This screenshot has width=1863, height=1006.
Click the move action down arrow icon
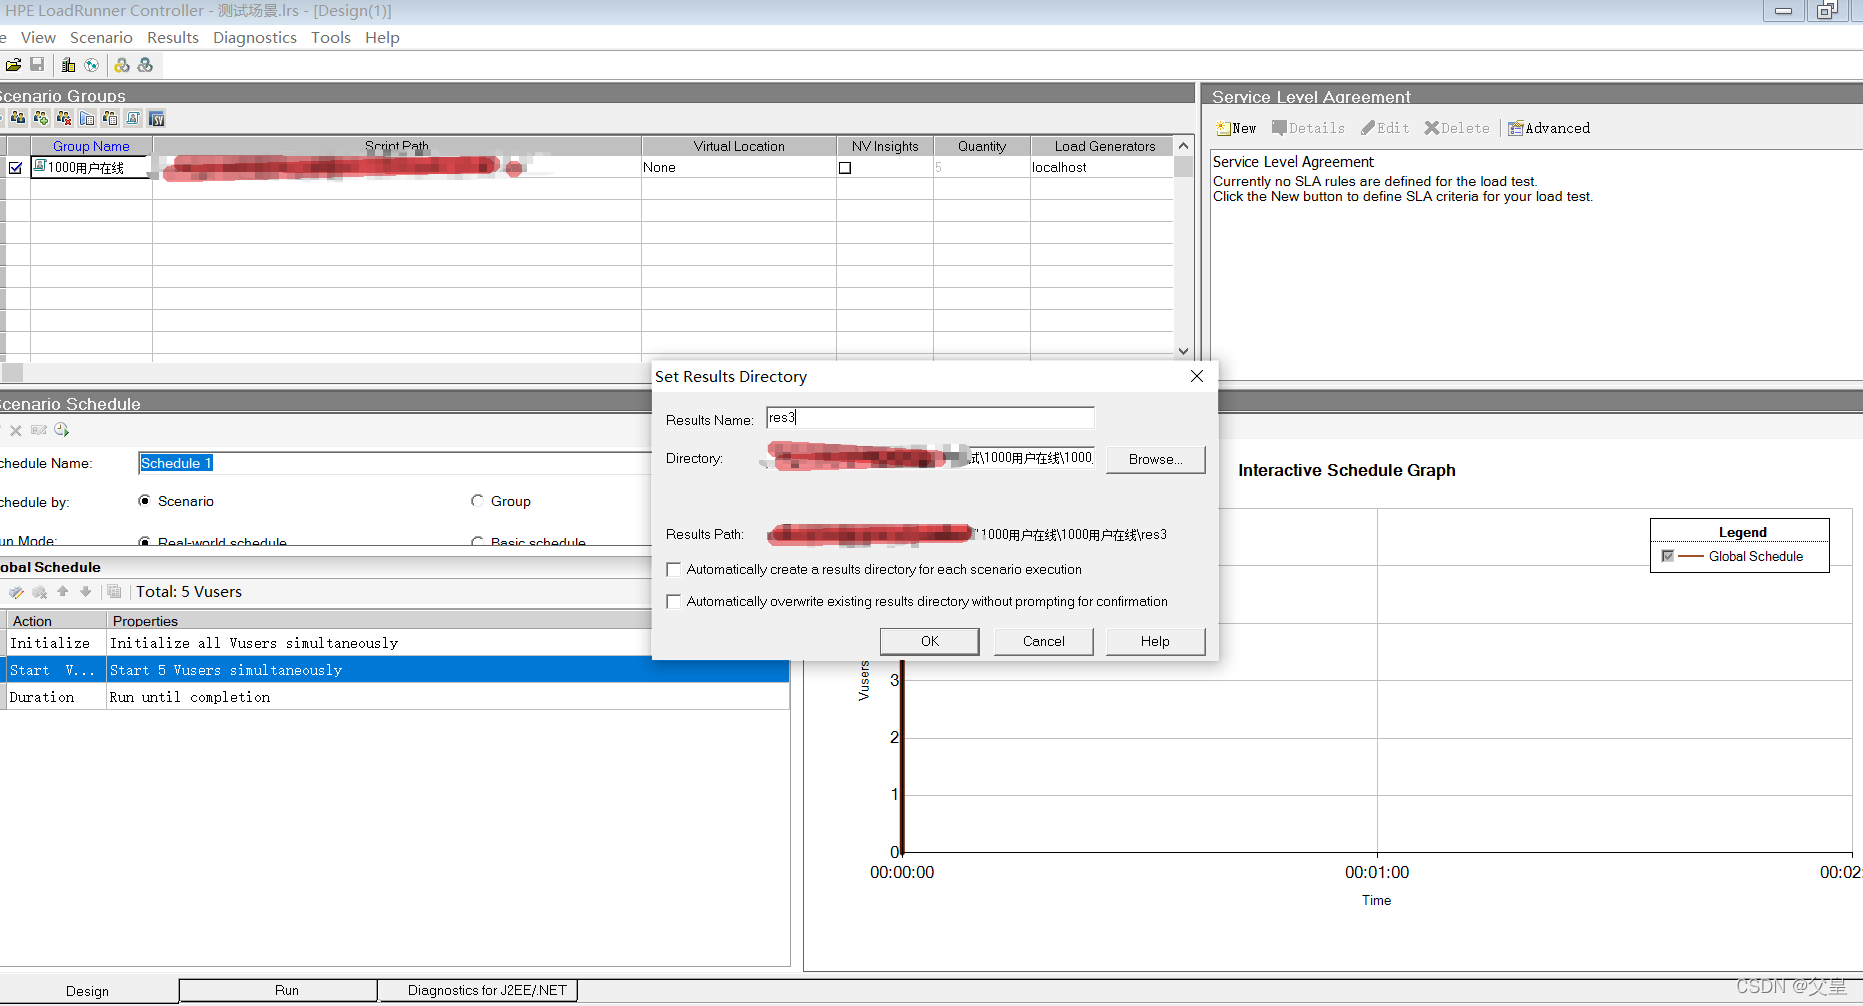pos(86,592)
